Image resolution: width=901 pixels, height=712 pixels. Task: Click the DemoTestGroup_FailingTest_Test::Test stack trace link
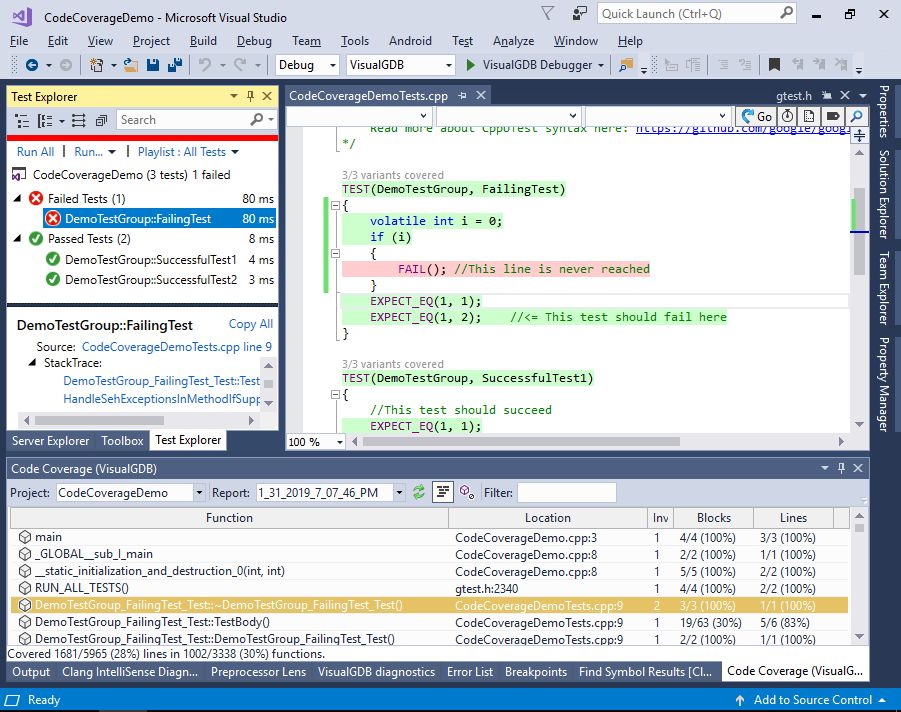point(161,381)
